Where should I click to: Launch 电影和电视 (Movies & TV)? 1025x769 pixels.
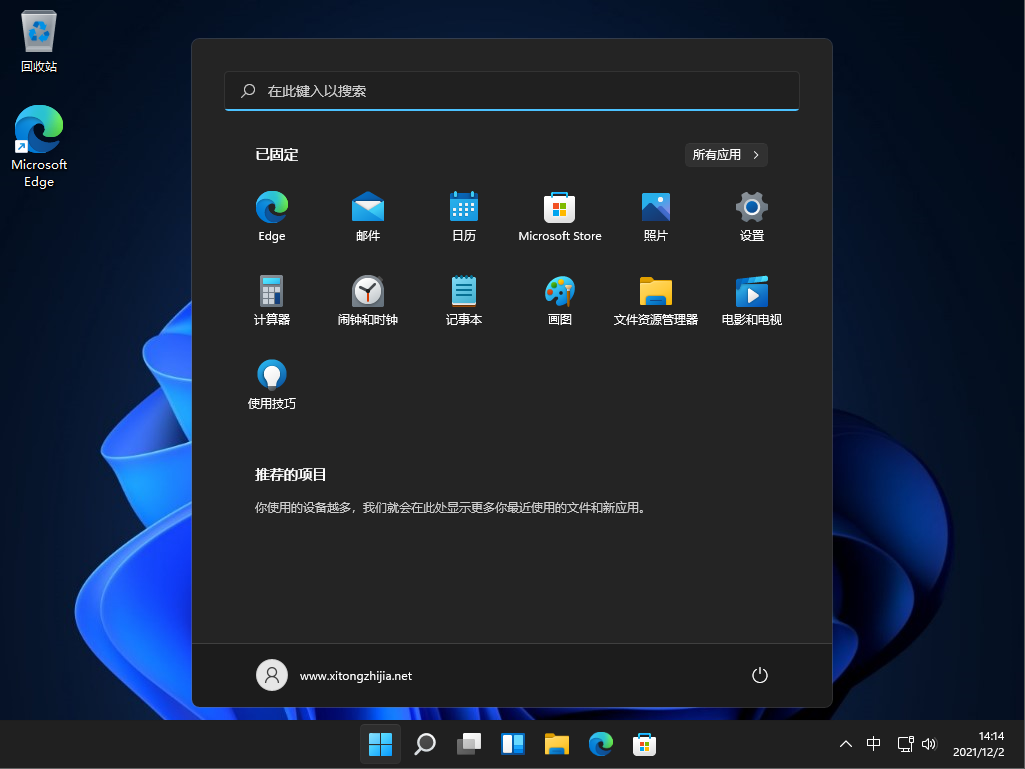(751, 293)
